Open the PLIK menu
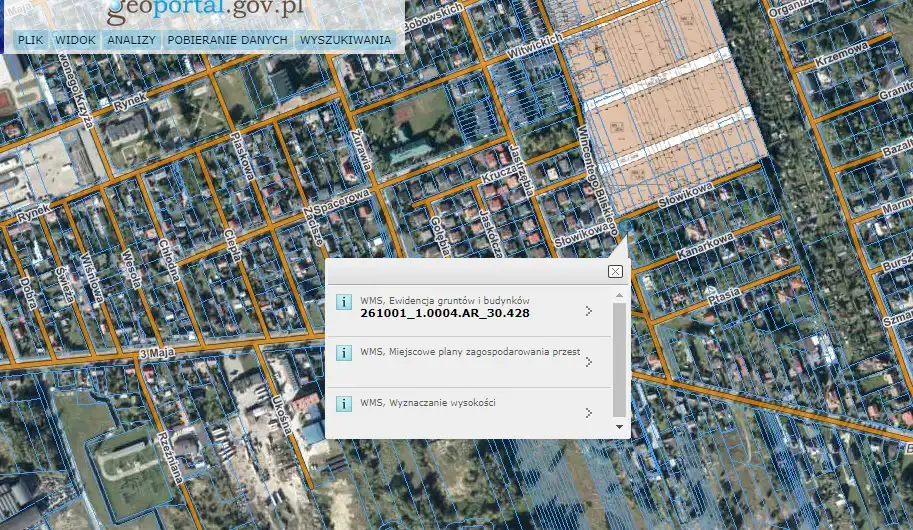The width and height of the screenshot is (913, 530). tap(31, 40)
